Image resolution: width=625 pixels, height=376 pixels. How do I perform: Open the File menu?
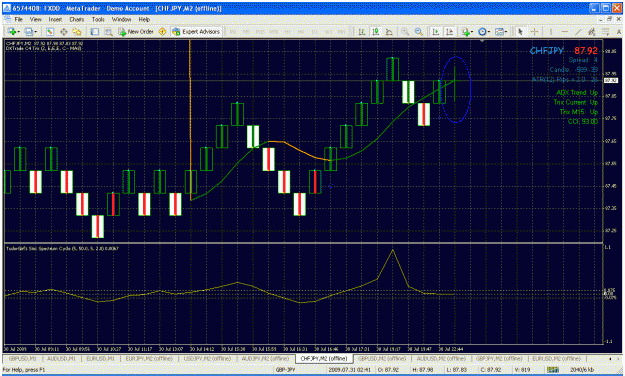(18, 19)
